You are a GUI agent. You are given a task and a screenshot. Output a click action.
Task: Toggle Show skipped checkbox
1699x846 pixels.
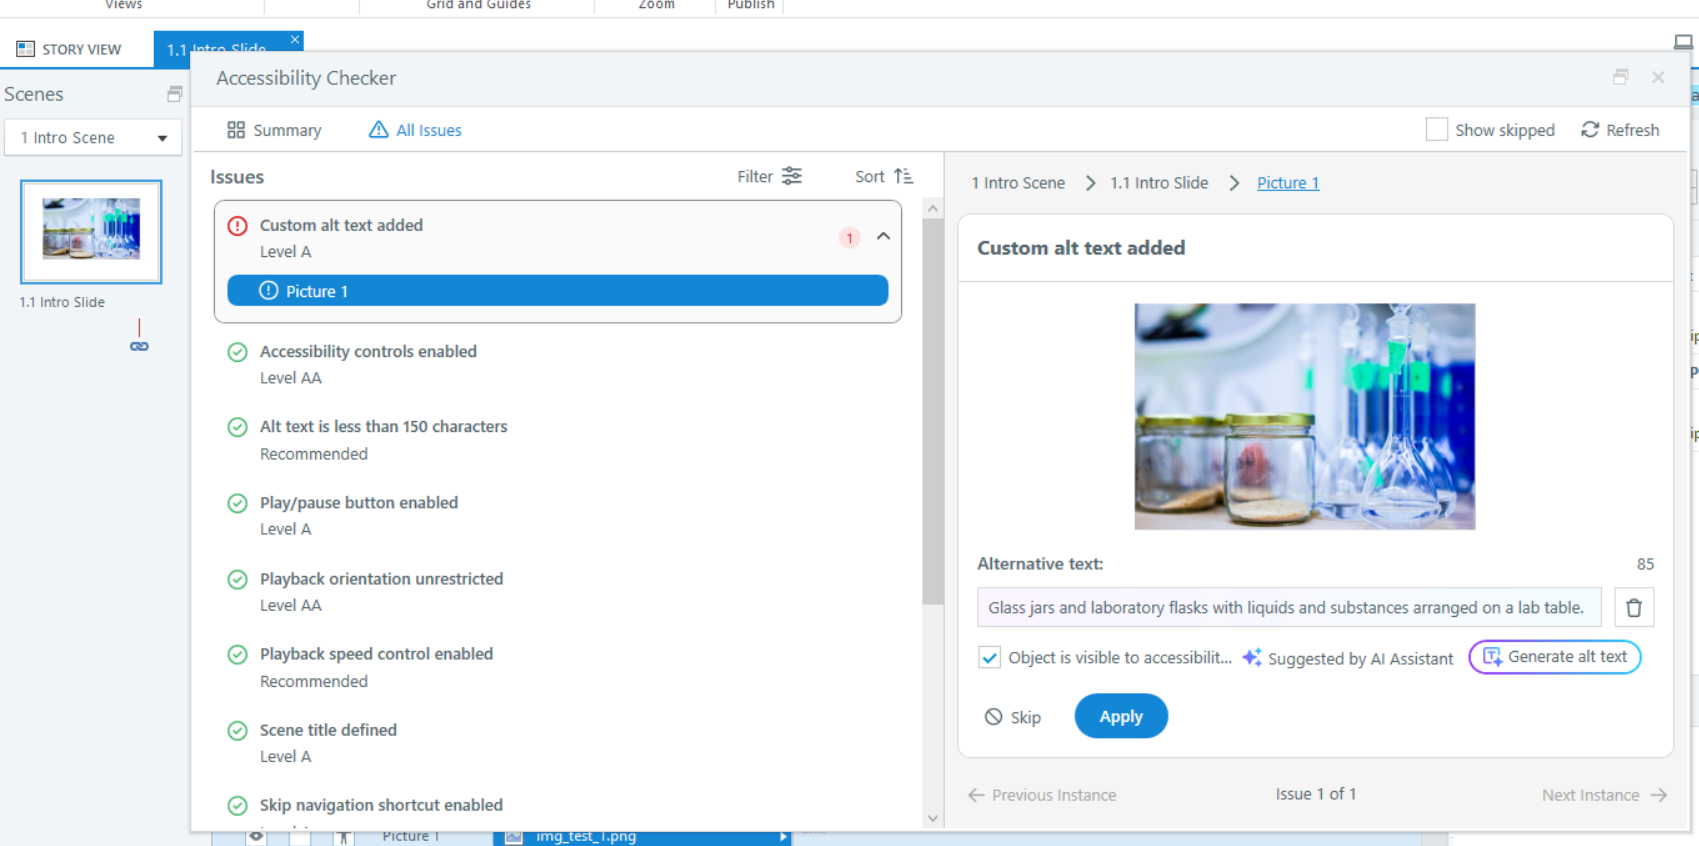[x=1436, y=130]
